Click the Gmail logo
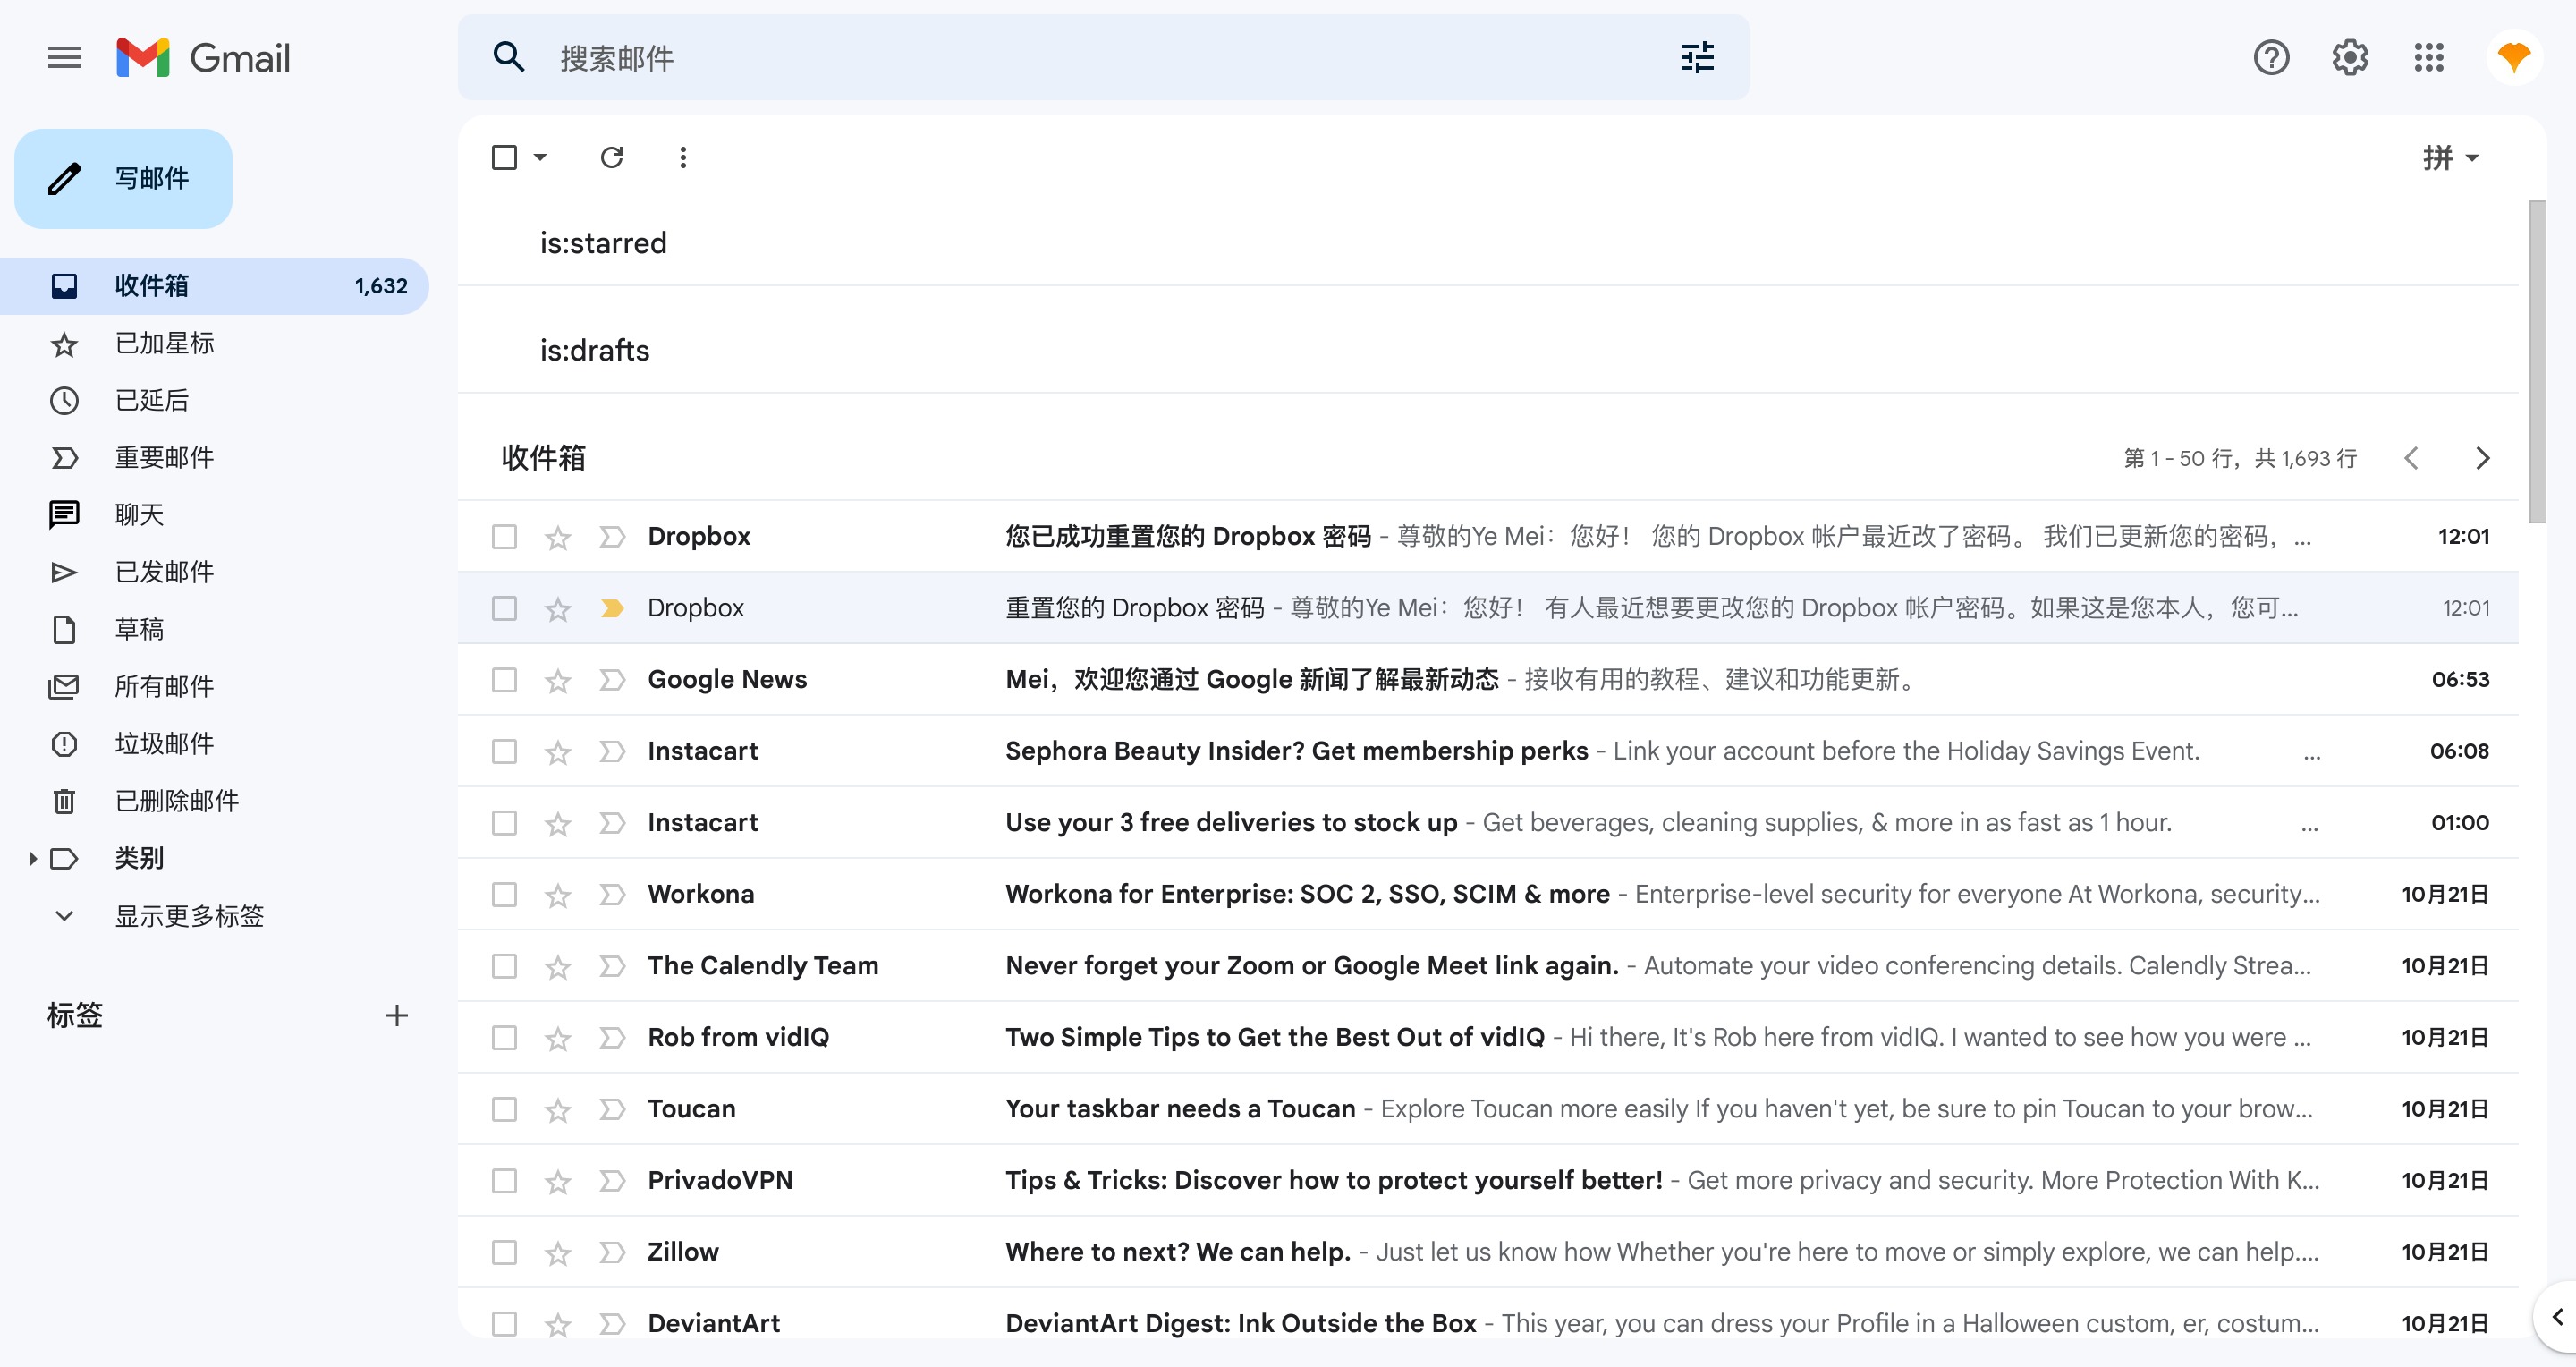2576x1367 pixels. pyautogui.click(x=203, y=57)
